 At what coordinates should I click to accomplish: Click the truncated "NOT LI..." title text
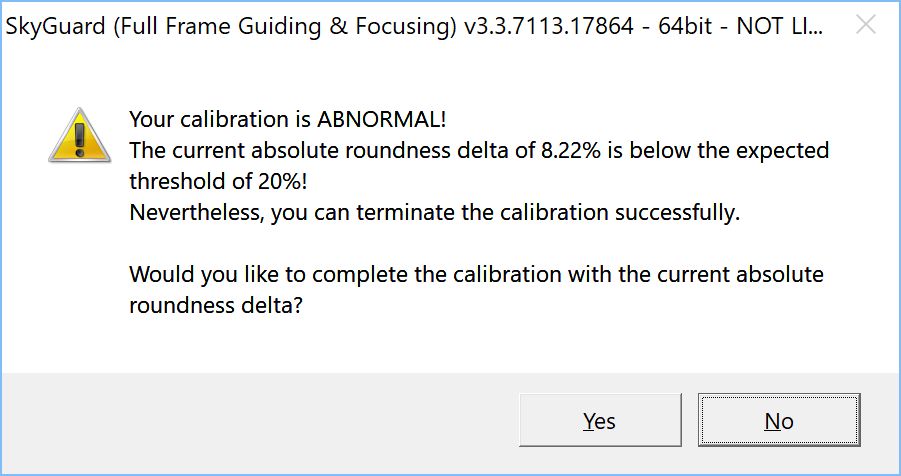(780, 28)
